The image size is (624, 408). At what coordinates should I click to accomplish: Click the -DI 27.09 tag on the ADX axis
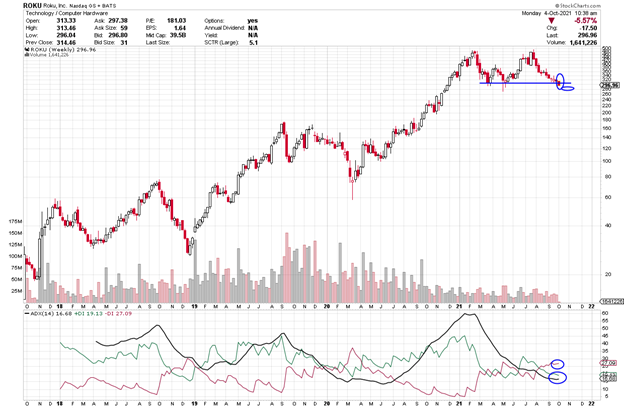pyautogui.click(x=609, y=363)
